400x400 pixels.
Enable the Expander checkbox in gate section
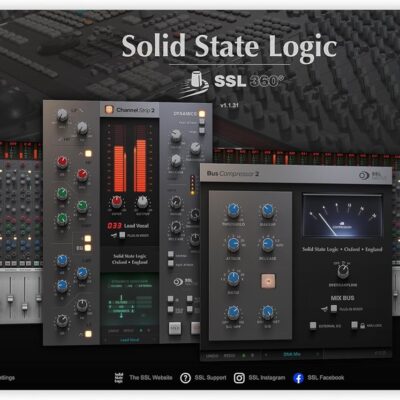pyautogui.click(x=171, y=255)
